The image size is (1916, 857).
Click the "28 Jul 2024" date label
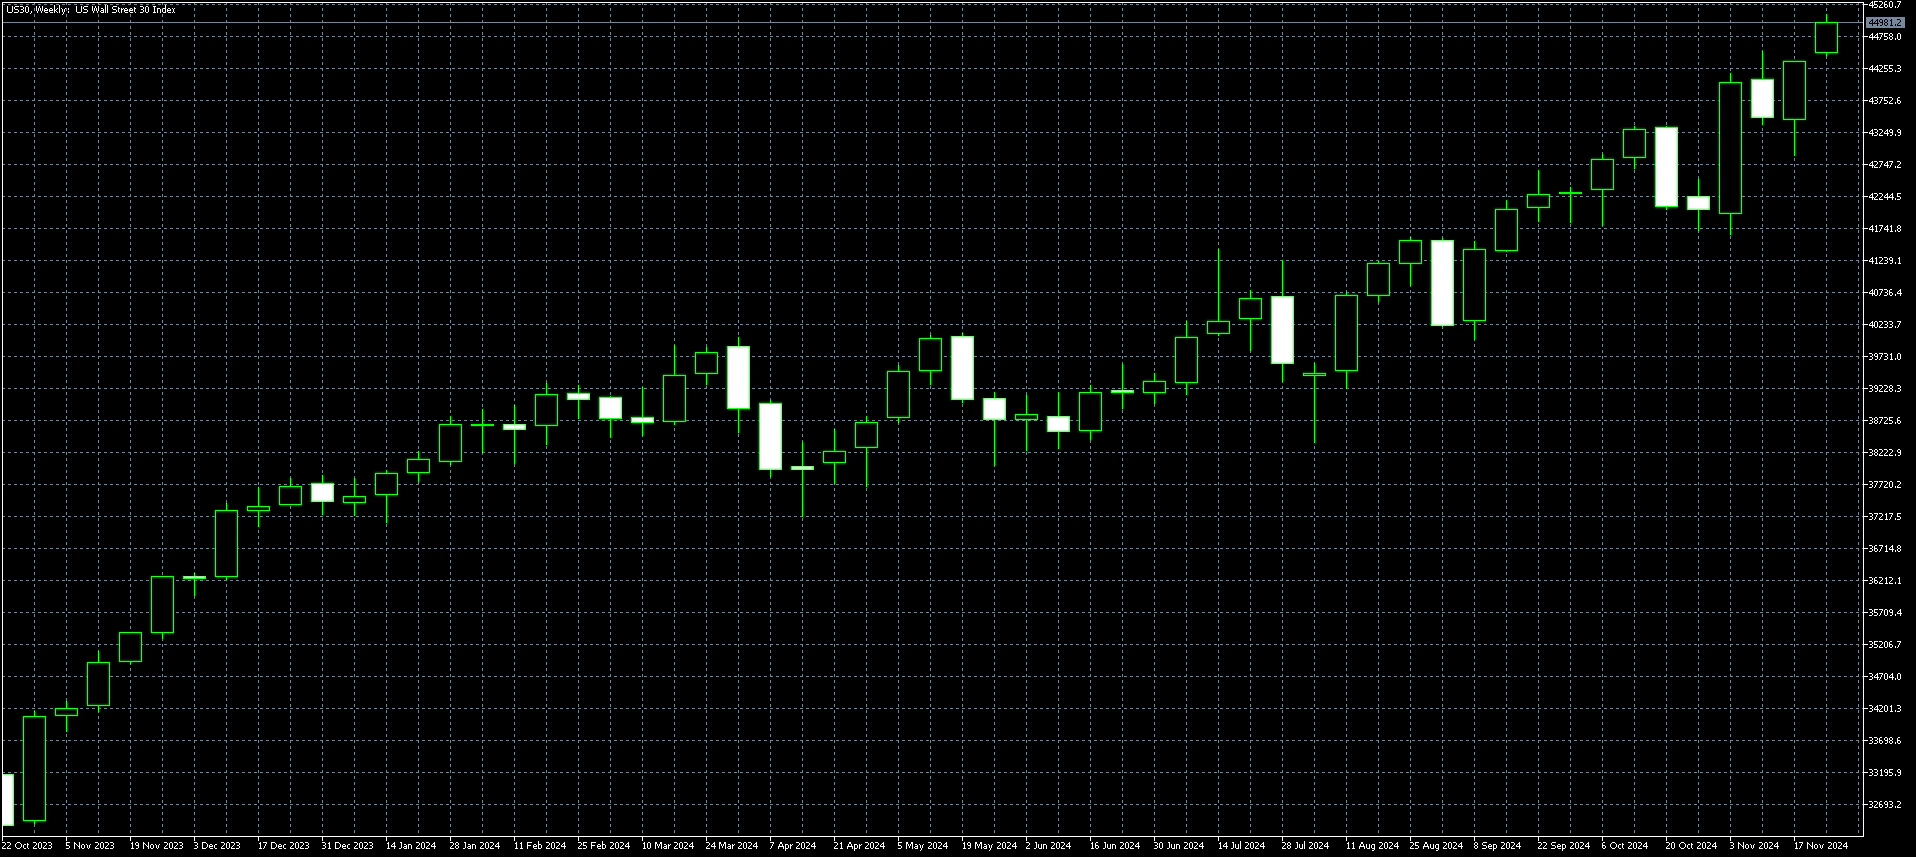1305,846
